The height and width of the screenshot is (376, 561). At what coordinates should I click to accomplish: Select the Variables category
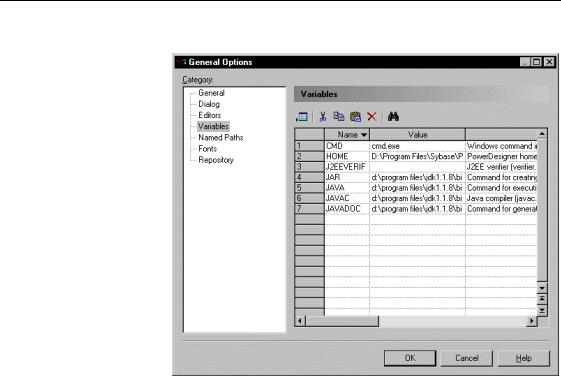click(x=213, y=126)
